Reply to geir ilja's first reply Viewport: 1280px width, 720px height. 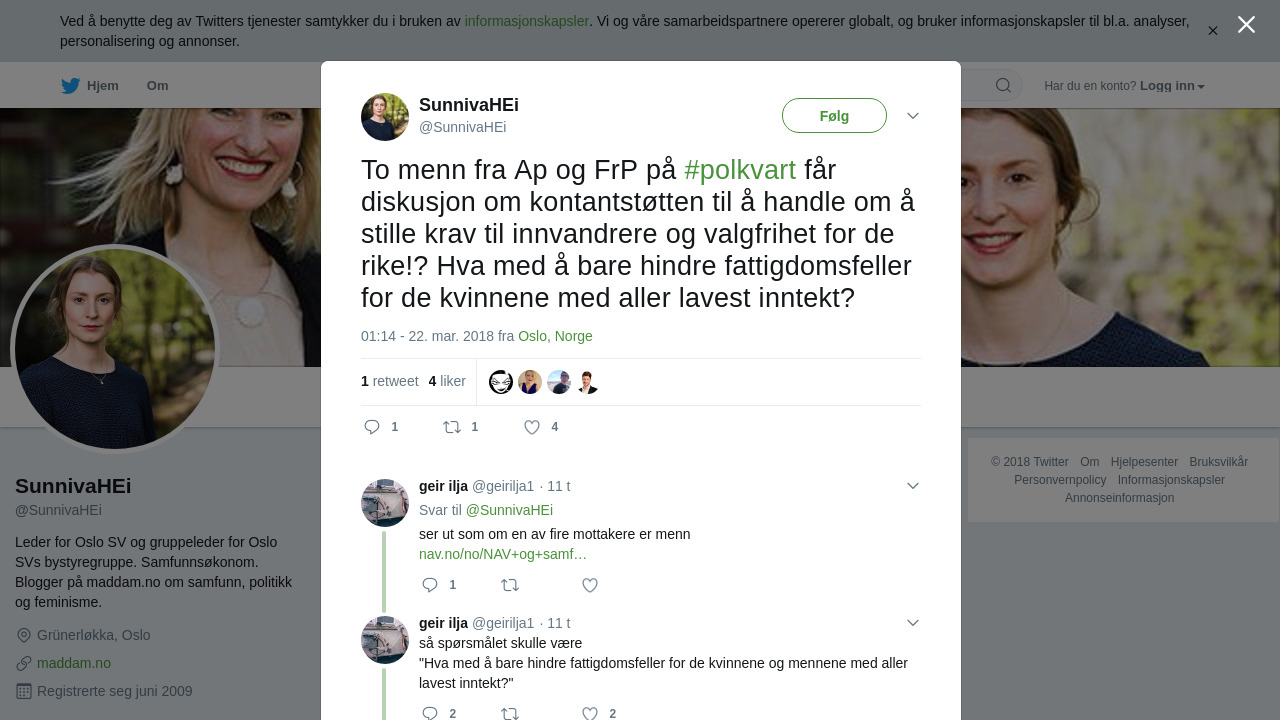pyautogui.click(x=430, y=585)
